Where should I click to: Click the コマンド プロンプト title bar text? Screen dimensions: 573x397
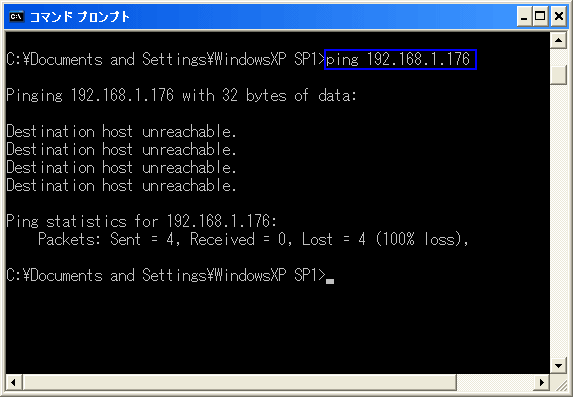pos(79,17)
